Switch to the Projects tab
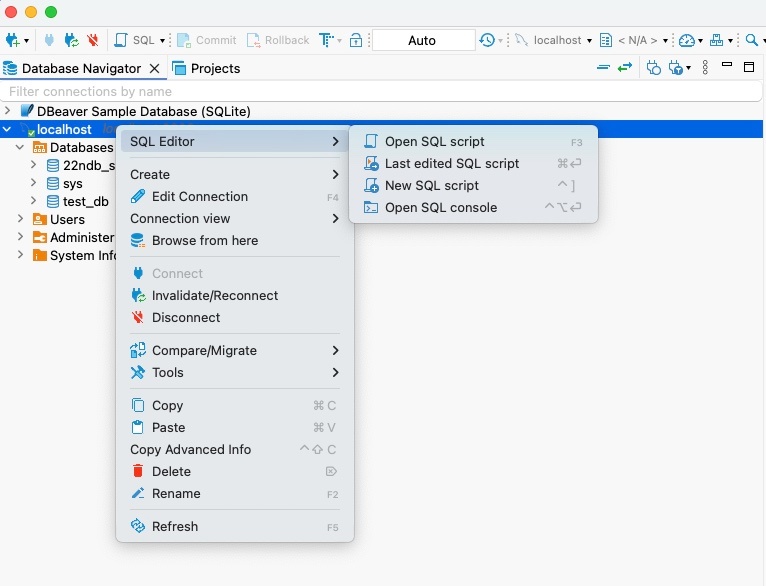766x586 pixels. tap(206, 68)
